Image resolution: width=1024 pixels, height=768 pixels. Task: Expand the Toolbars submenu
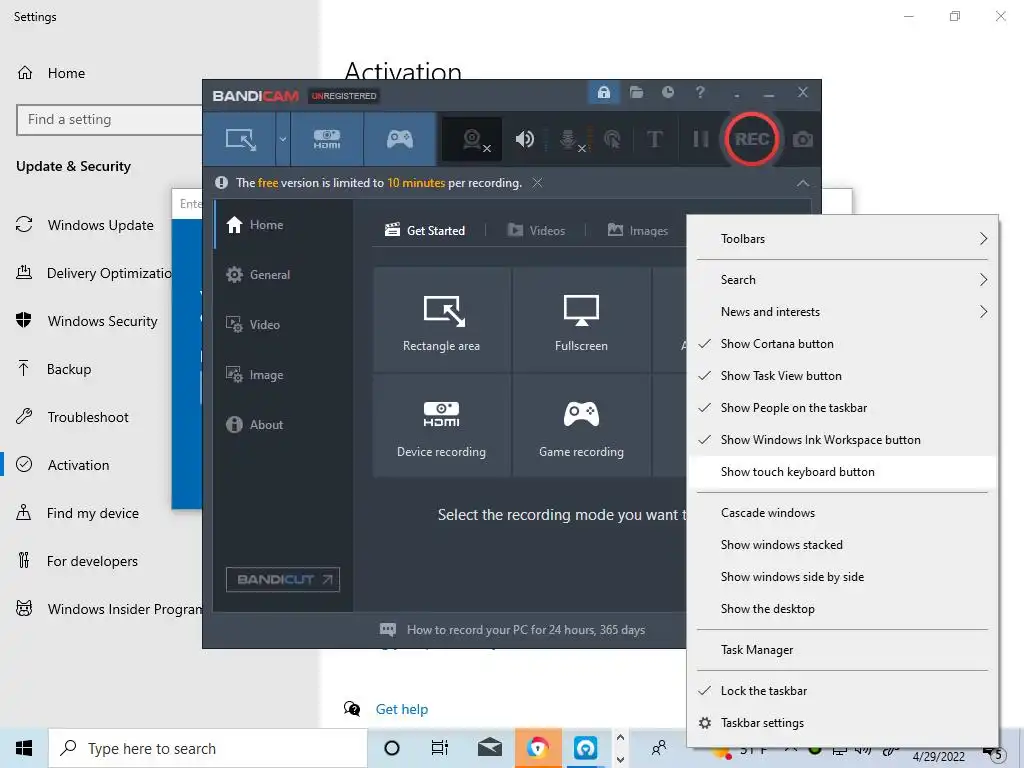click(x=842, y=239)
